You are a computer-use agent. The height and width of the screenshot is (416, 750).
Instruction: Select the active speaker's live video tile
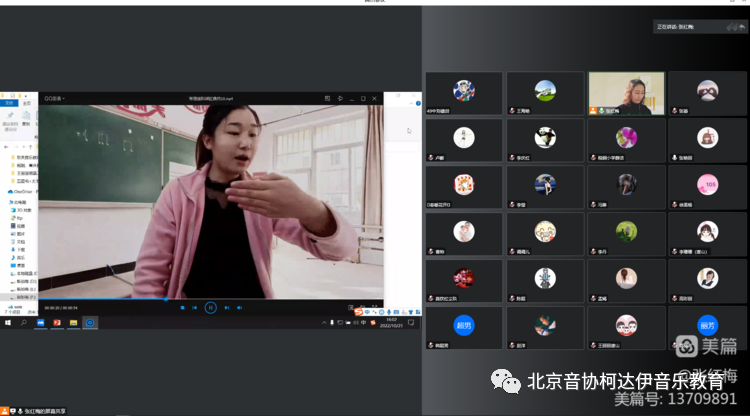627,93
